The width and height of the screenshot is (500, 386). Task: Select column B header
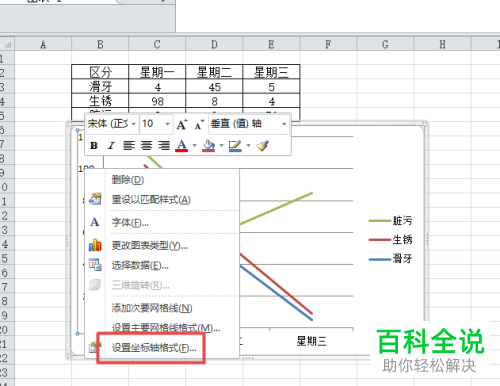pos(100,44)
